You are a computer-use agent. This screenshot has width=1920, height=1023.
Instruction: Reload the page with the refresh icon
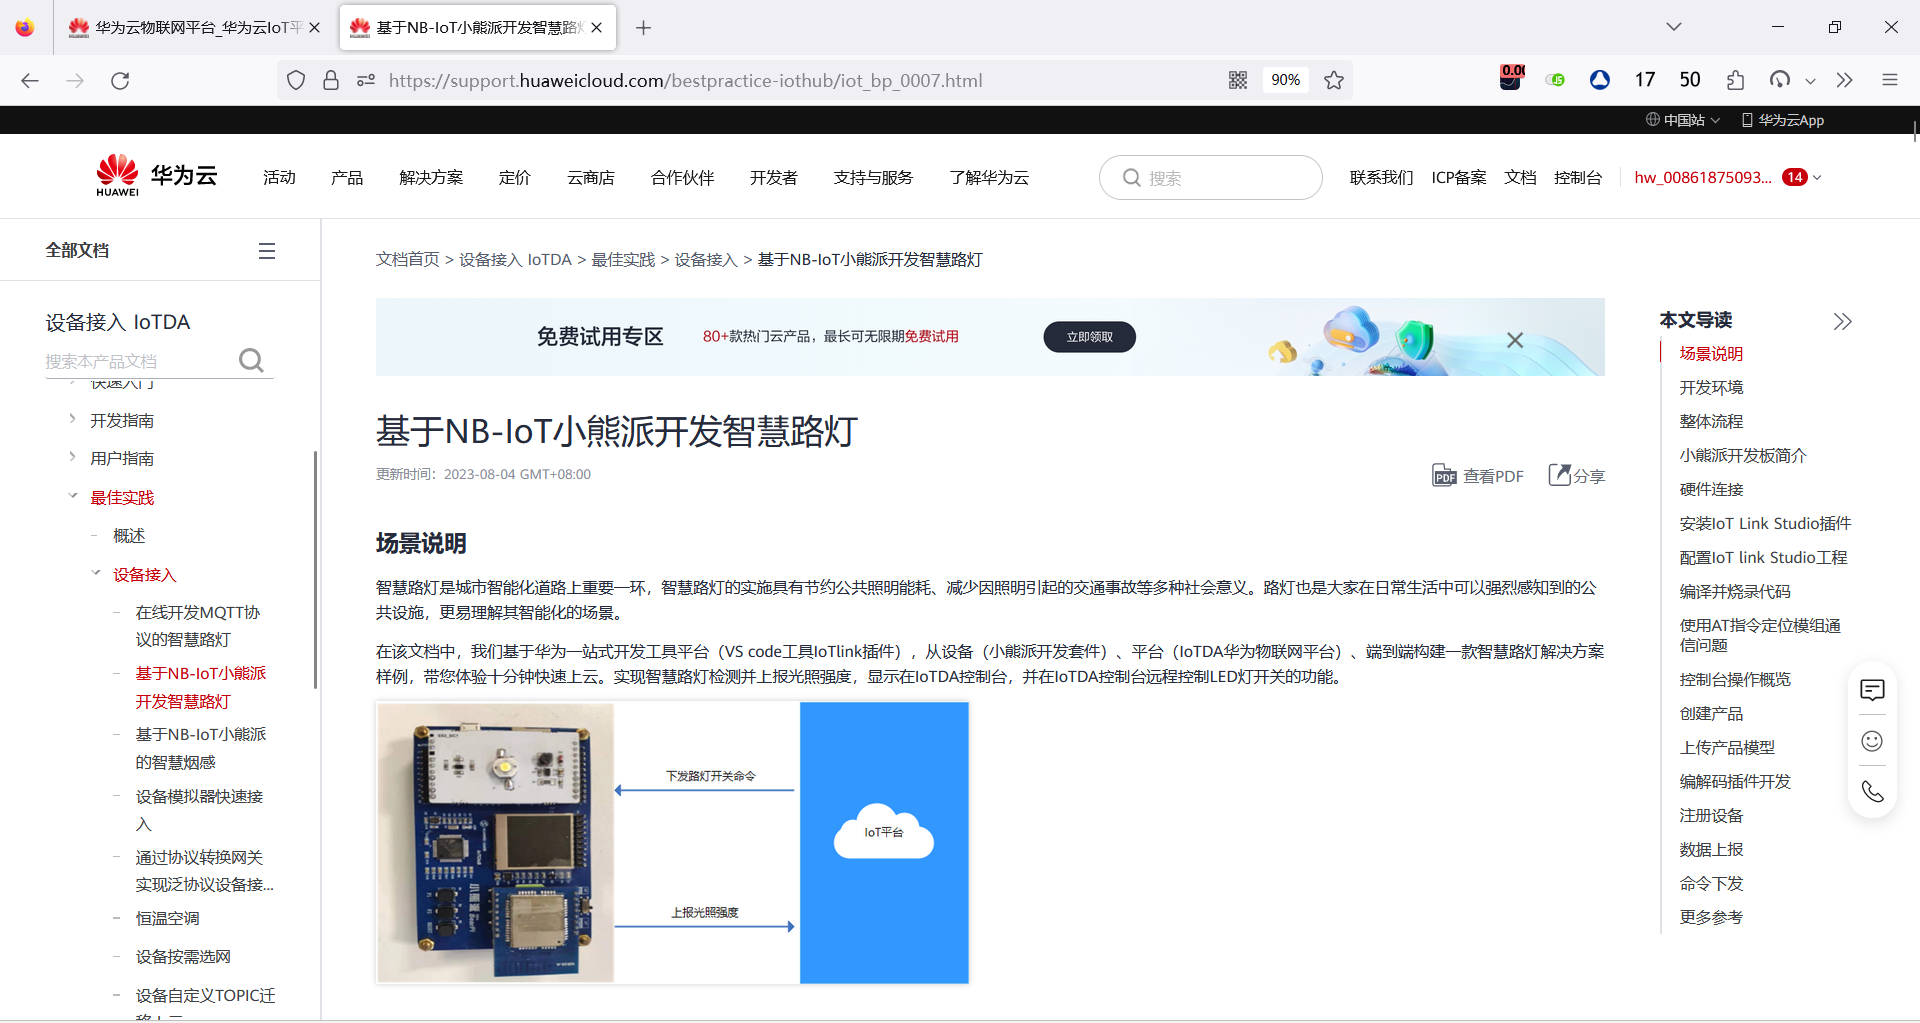[120, 80]
